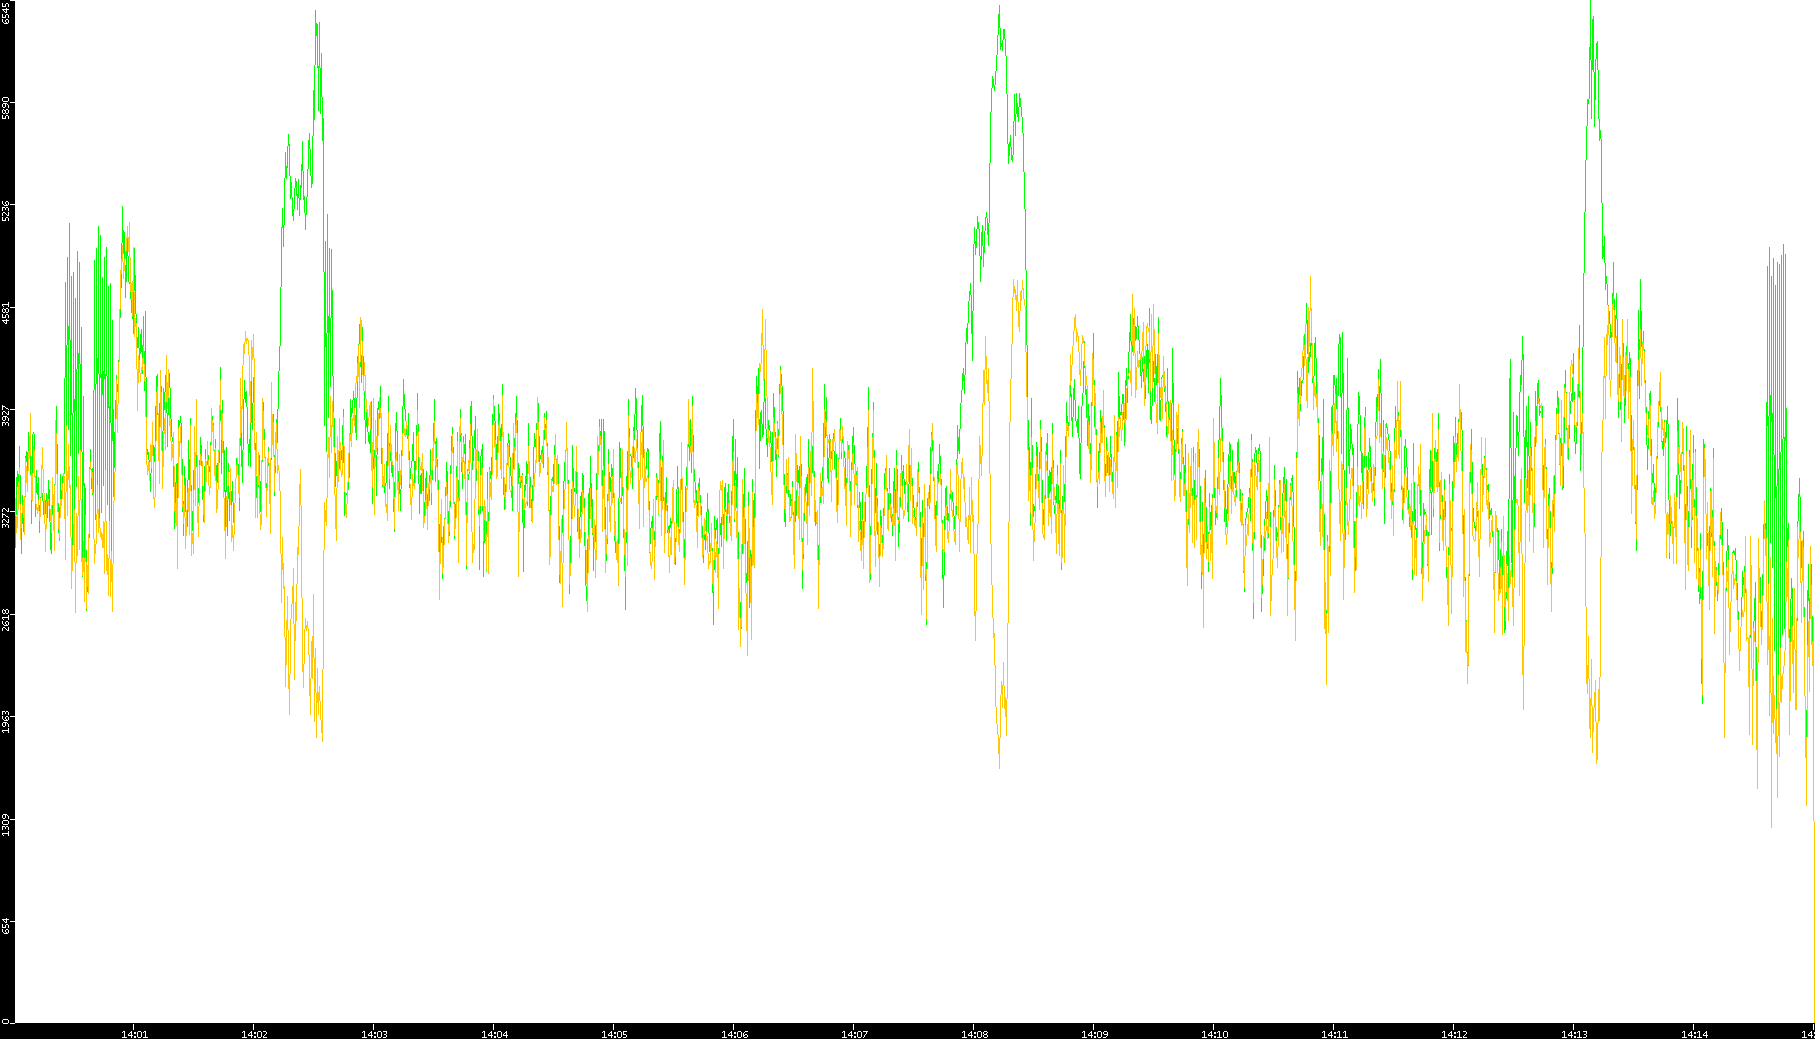Select the 14:14 time axis label
This screenshot has width=1815, height=1039.
pos(1694,1034)
